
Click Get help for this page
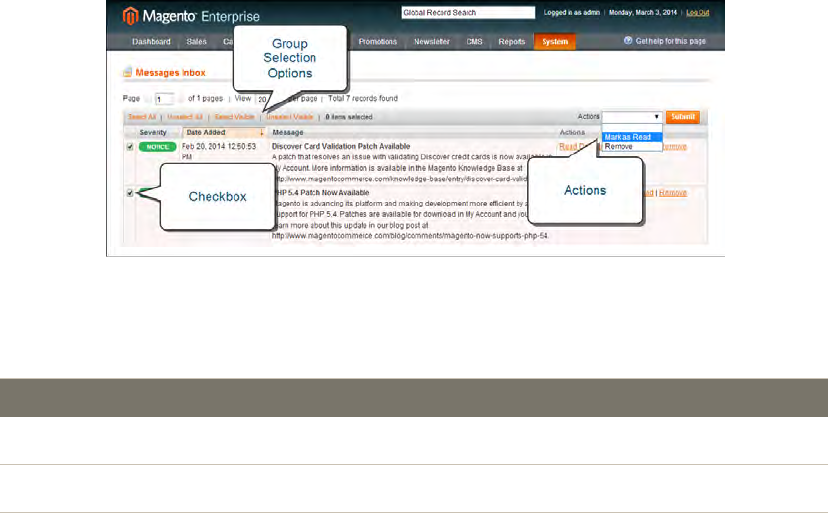point(670,41)
